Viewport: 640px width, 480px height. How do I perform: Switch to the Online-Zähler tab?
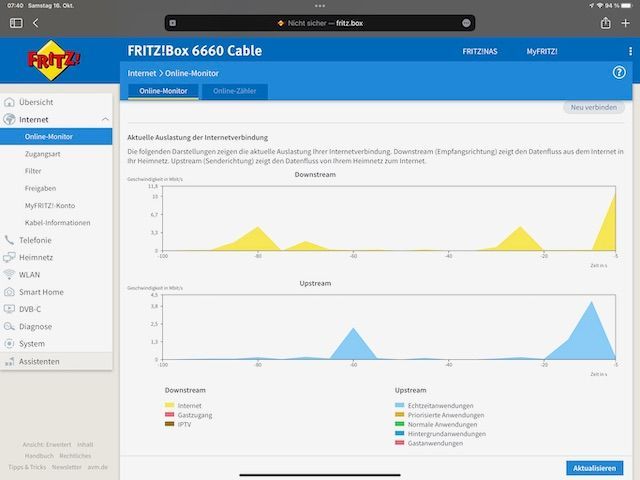(235, 91)
